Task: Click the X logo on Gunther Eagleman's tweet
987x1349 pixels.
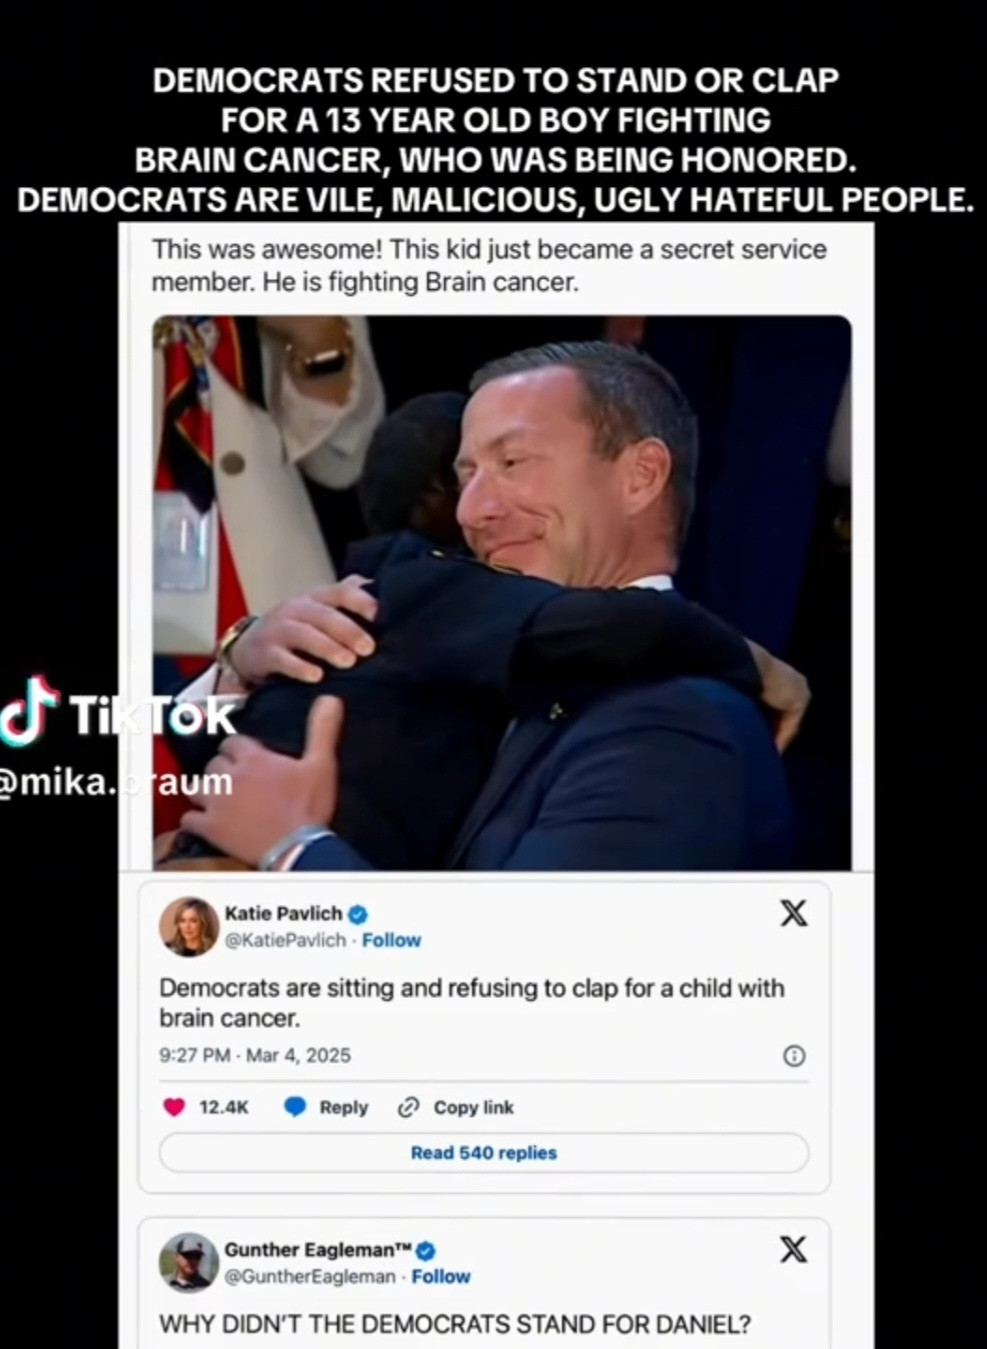Action: click(793, 1249)
